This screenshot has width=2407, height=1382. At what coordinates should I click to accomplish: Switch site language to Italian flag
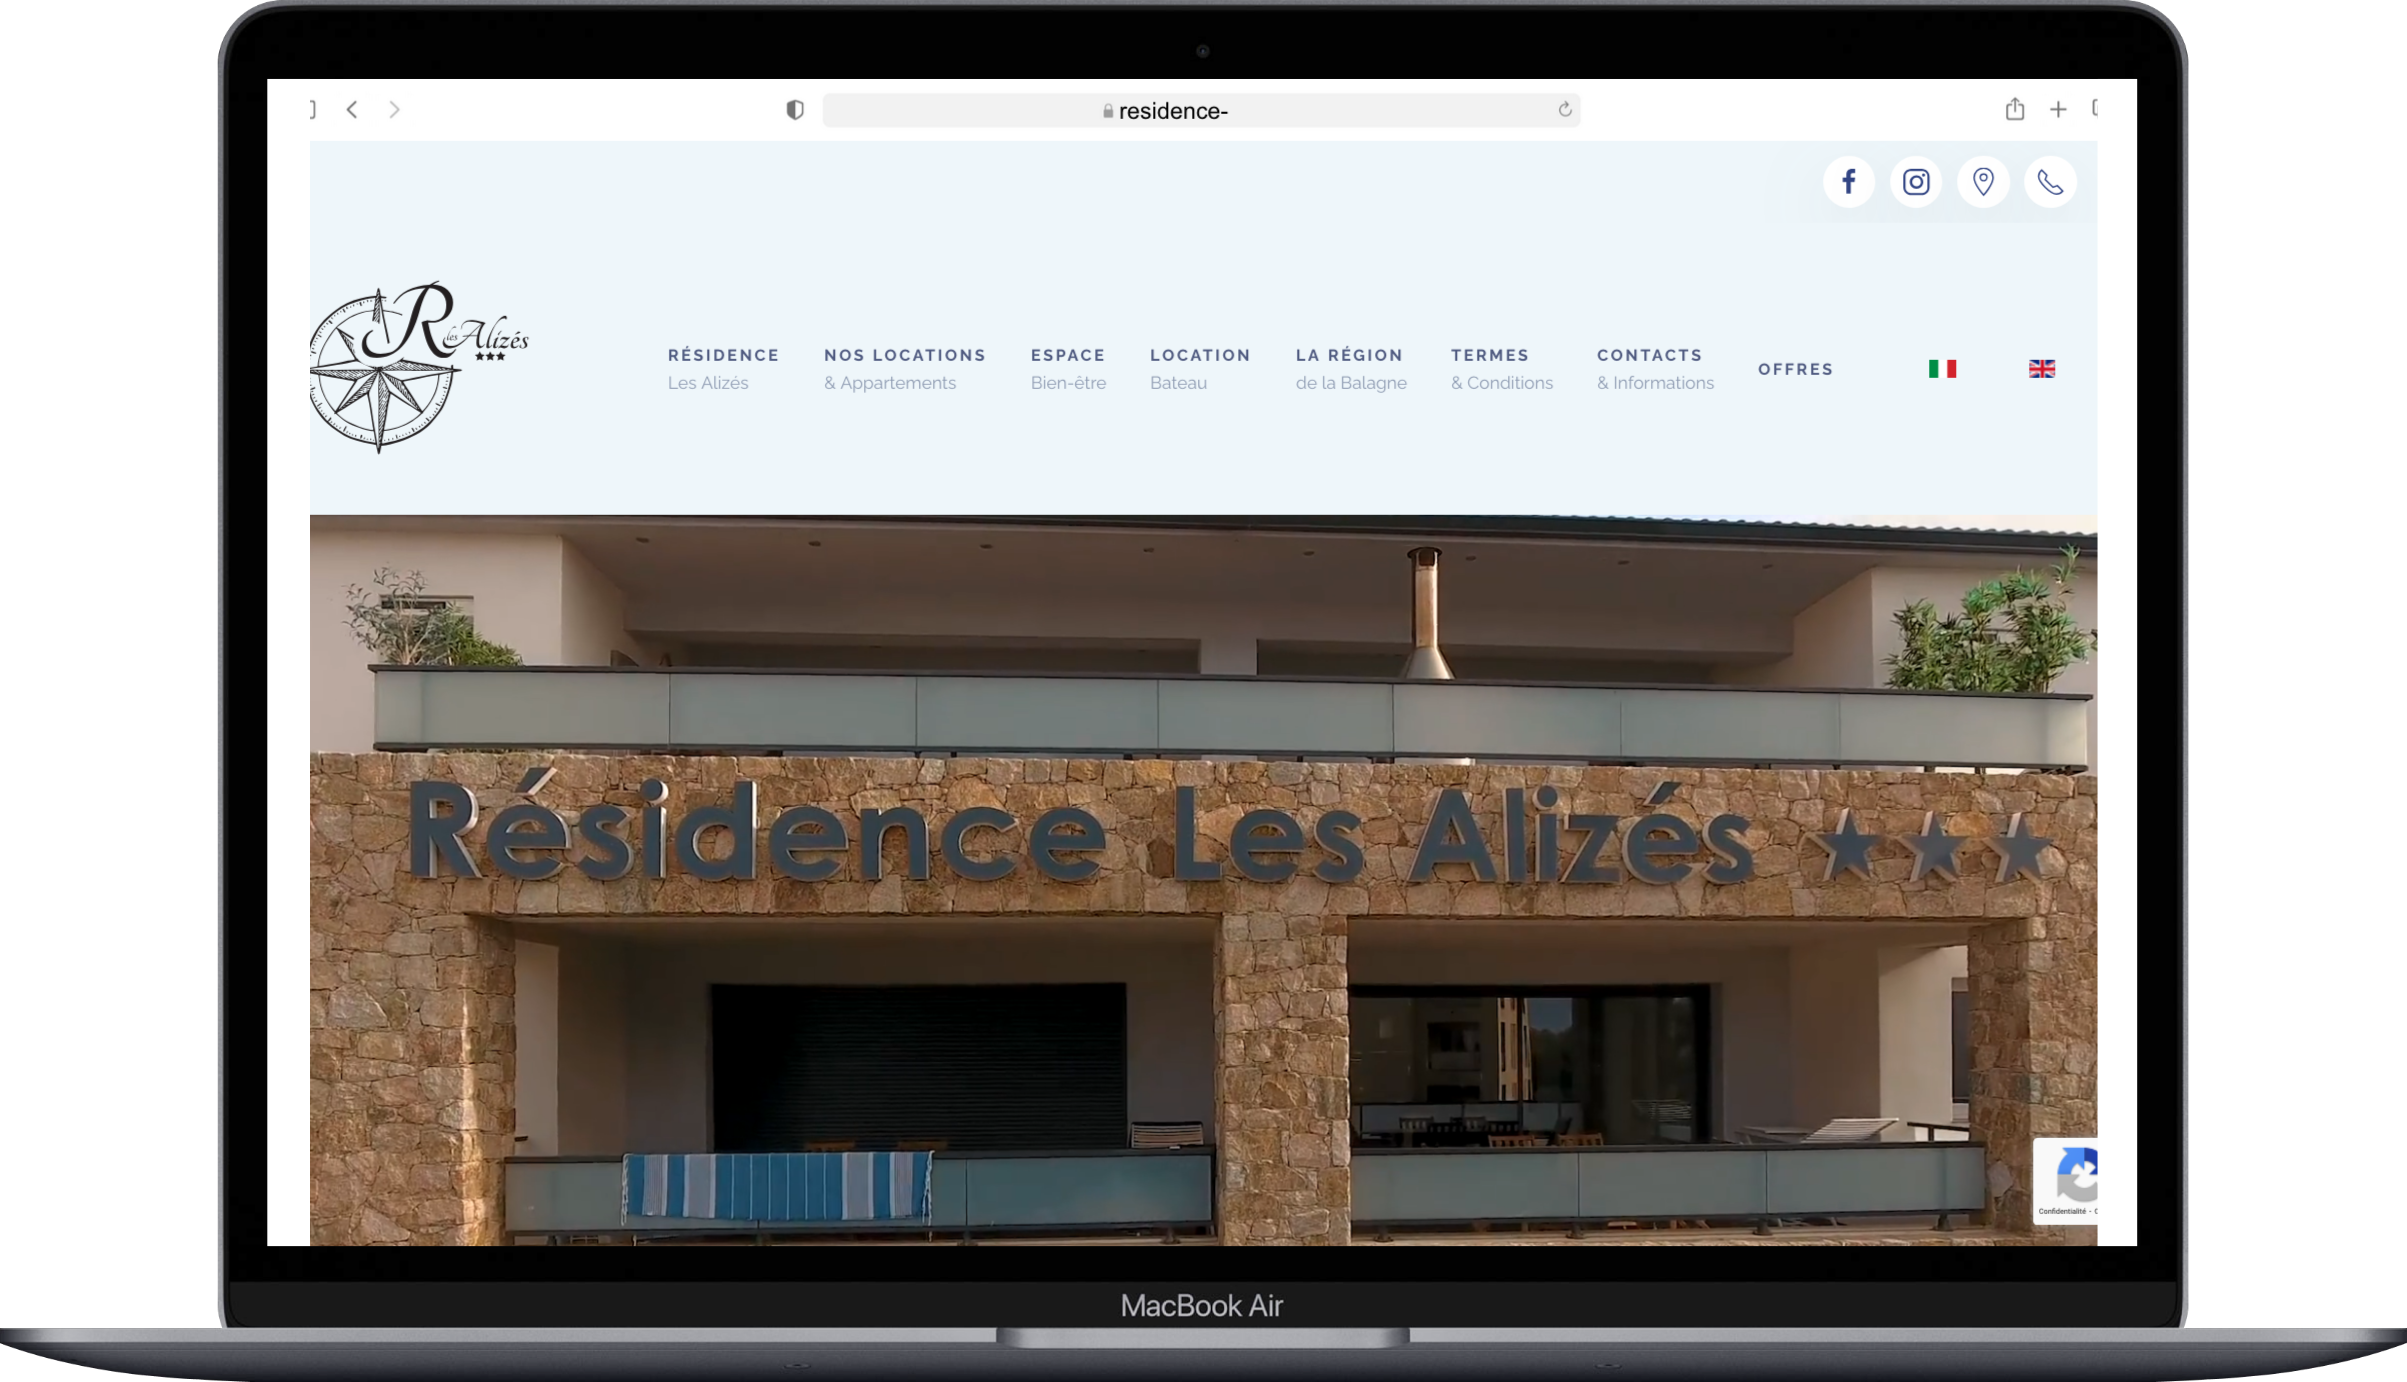[1942, 369]
